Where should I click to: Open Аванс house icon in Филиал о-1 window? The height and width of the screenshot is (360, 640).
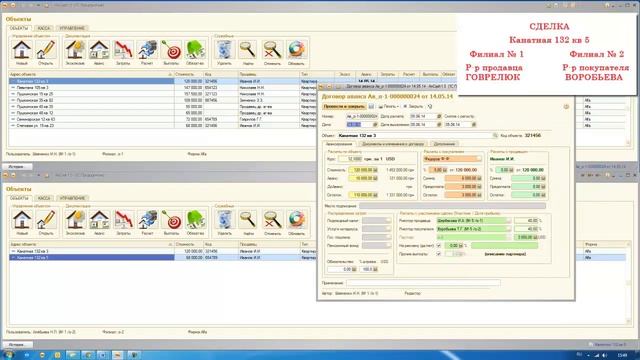99,50
